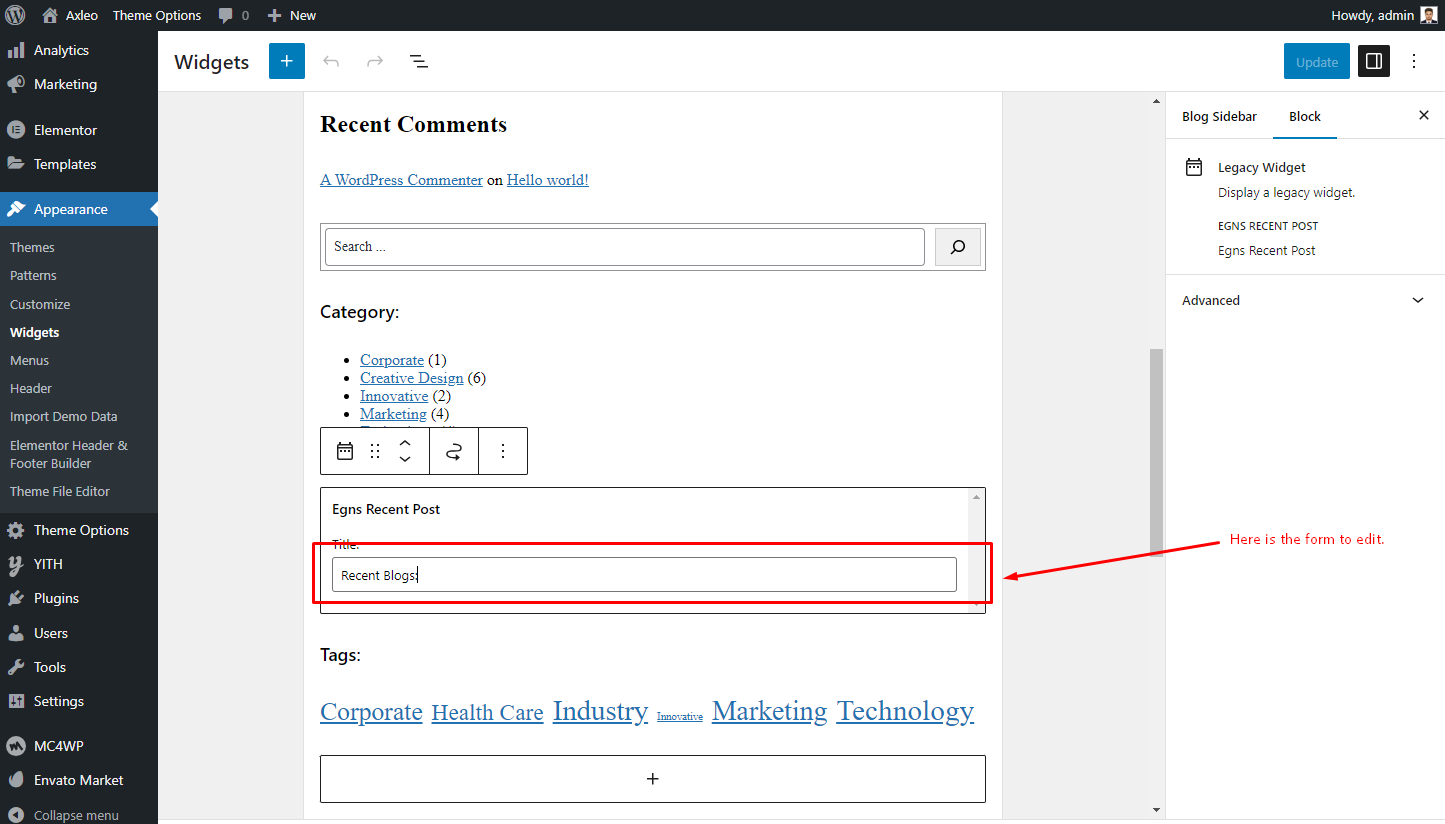Open Theme Options gear in sidebar

tap(78, 530)
